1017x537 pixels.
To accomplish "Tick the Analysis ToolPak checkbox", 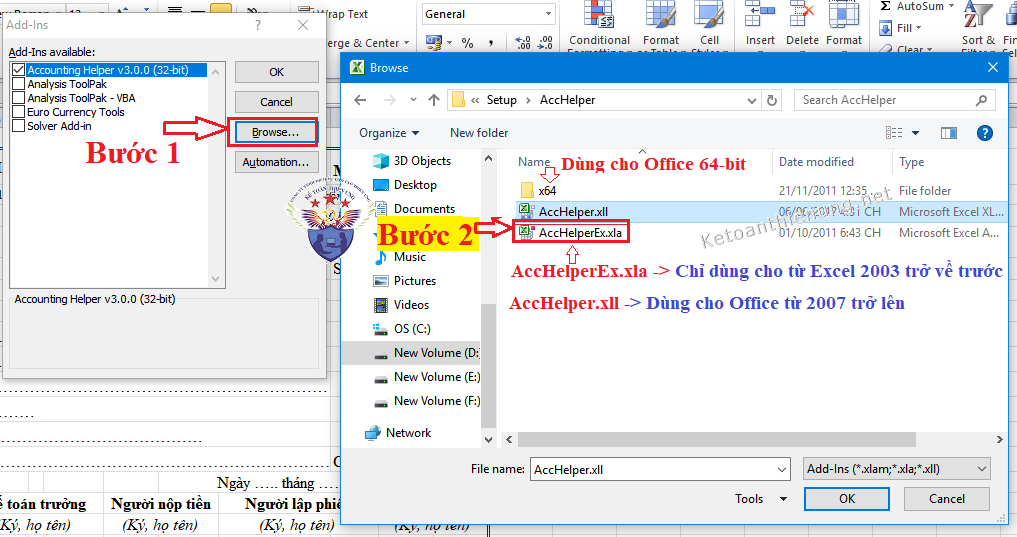I will point(19,84).
